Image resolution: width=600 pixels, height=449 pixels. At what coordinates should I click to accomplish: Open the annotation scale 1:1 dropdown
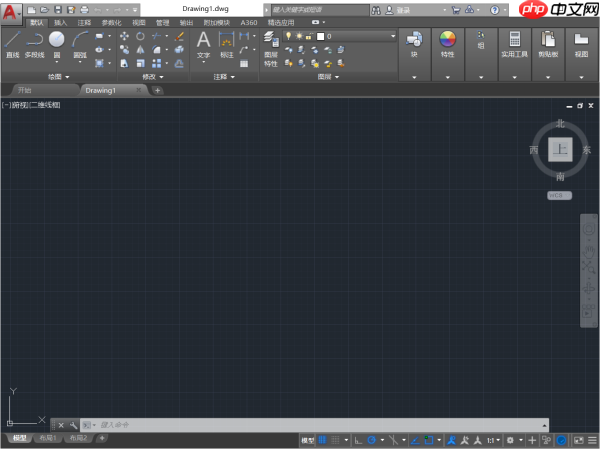click(x=493, y=440)
